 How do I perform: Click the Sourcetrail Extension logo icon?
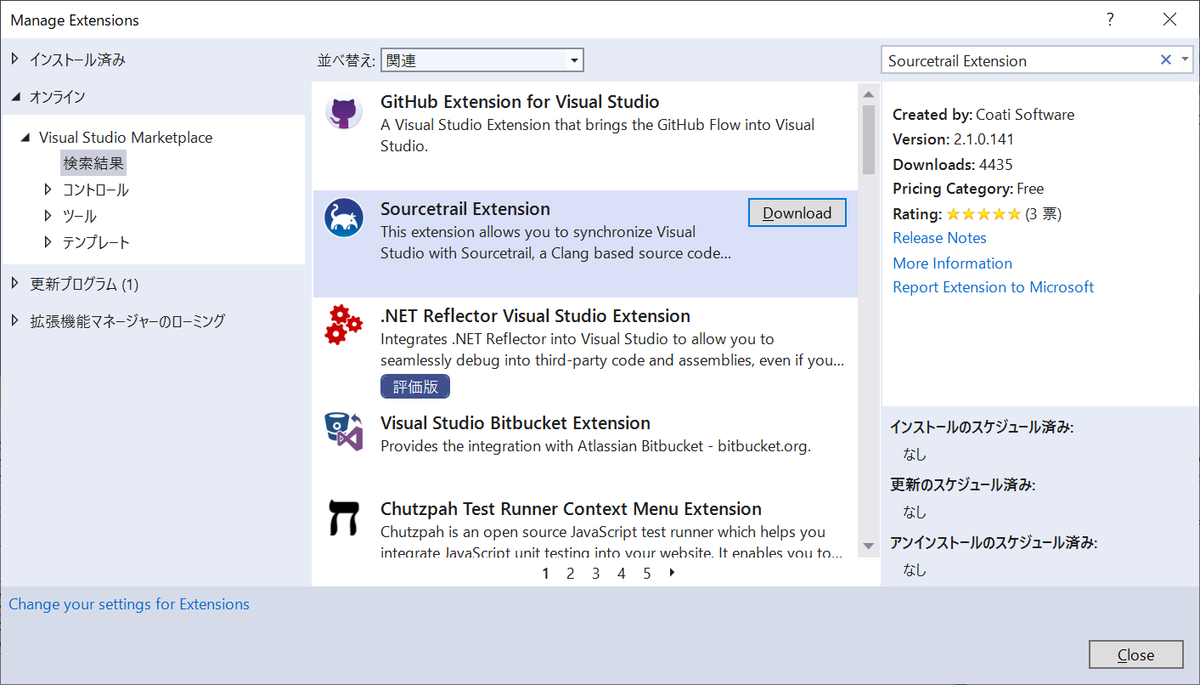point(344,218)
